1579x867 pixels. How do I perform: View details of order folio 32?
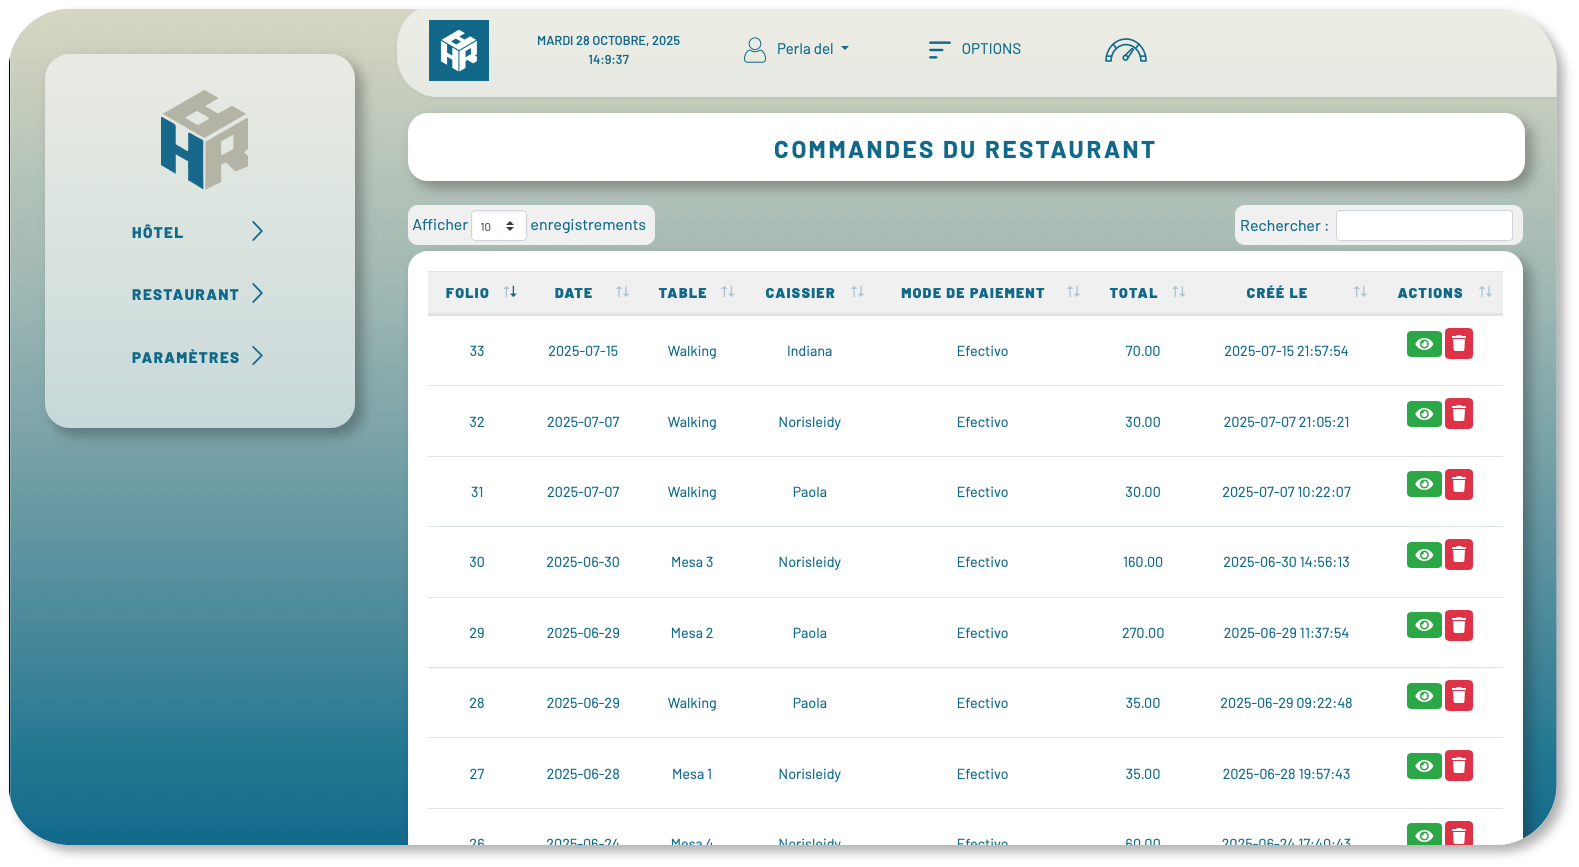point(1423,414)
